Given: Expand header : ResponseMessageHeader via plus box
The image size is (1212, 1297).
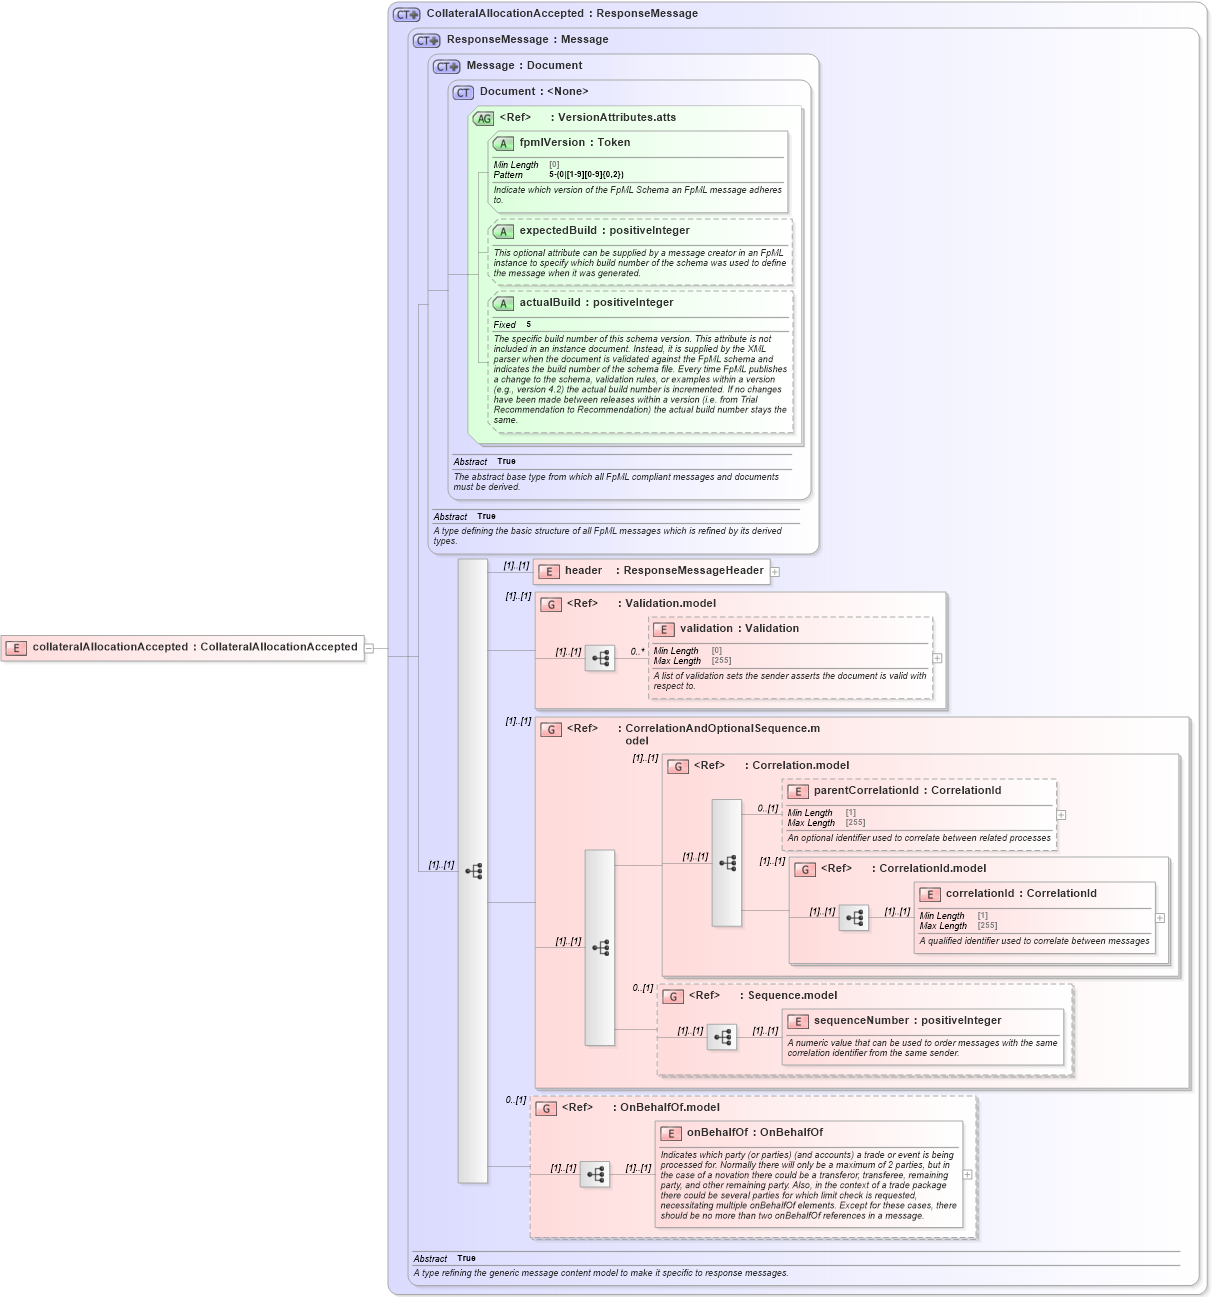Looking at the screenshot, I should pyautogui.click(x=774, y=571).
